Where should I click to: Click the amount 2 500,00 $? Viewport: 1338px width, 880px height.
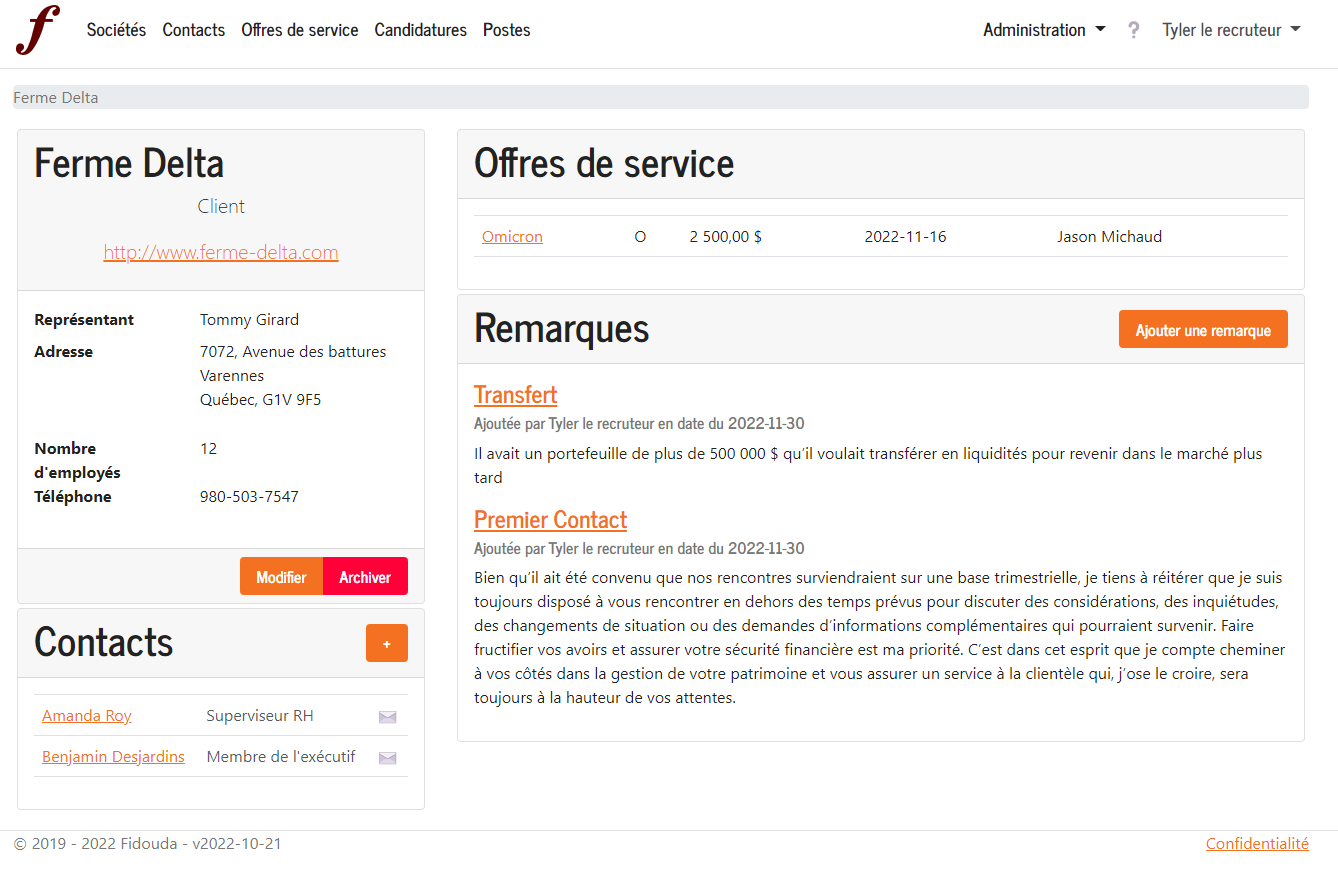coord(726,237)
